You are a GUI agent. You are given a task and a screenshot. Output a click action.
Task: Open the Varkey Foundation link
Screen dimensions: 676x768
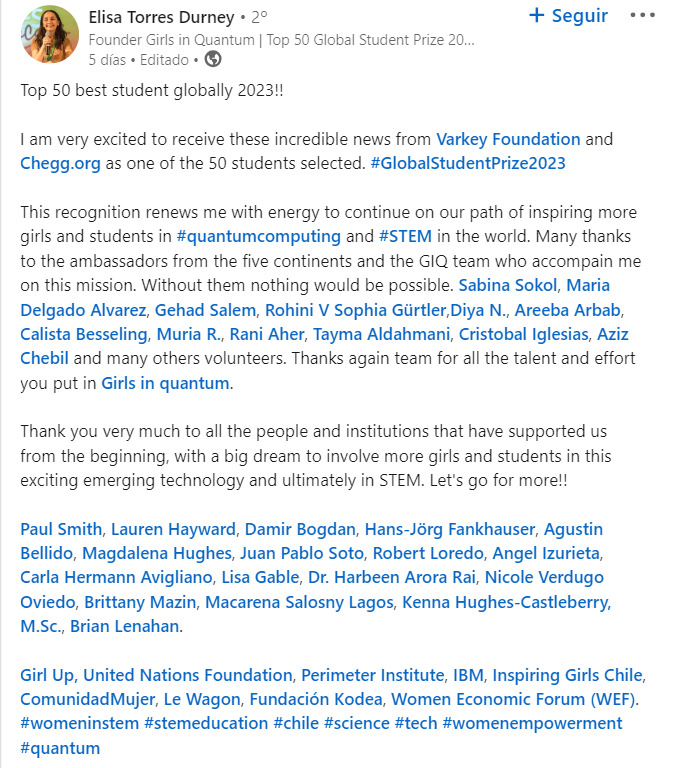tap(508, 139)
